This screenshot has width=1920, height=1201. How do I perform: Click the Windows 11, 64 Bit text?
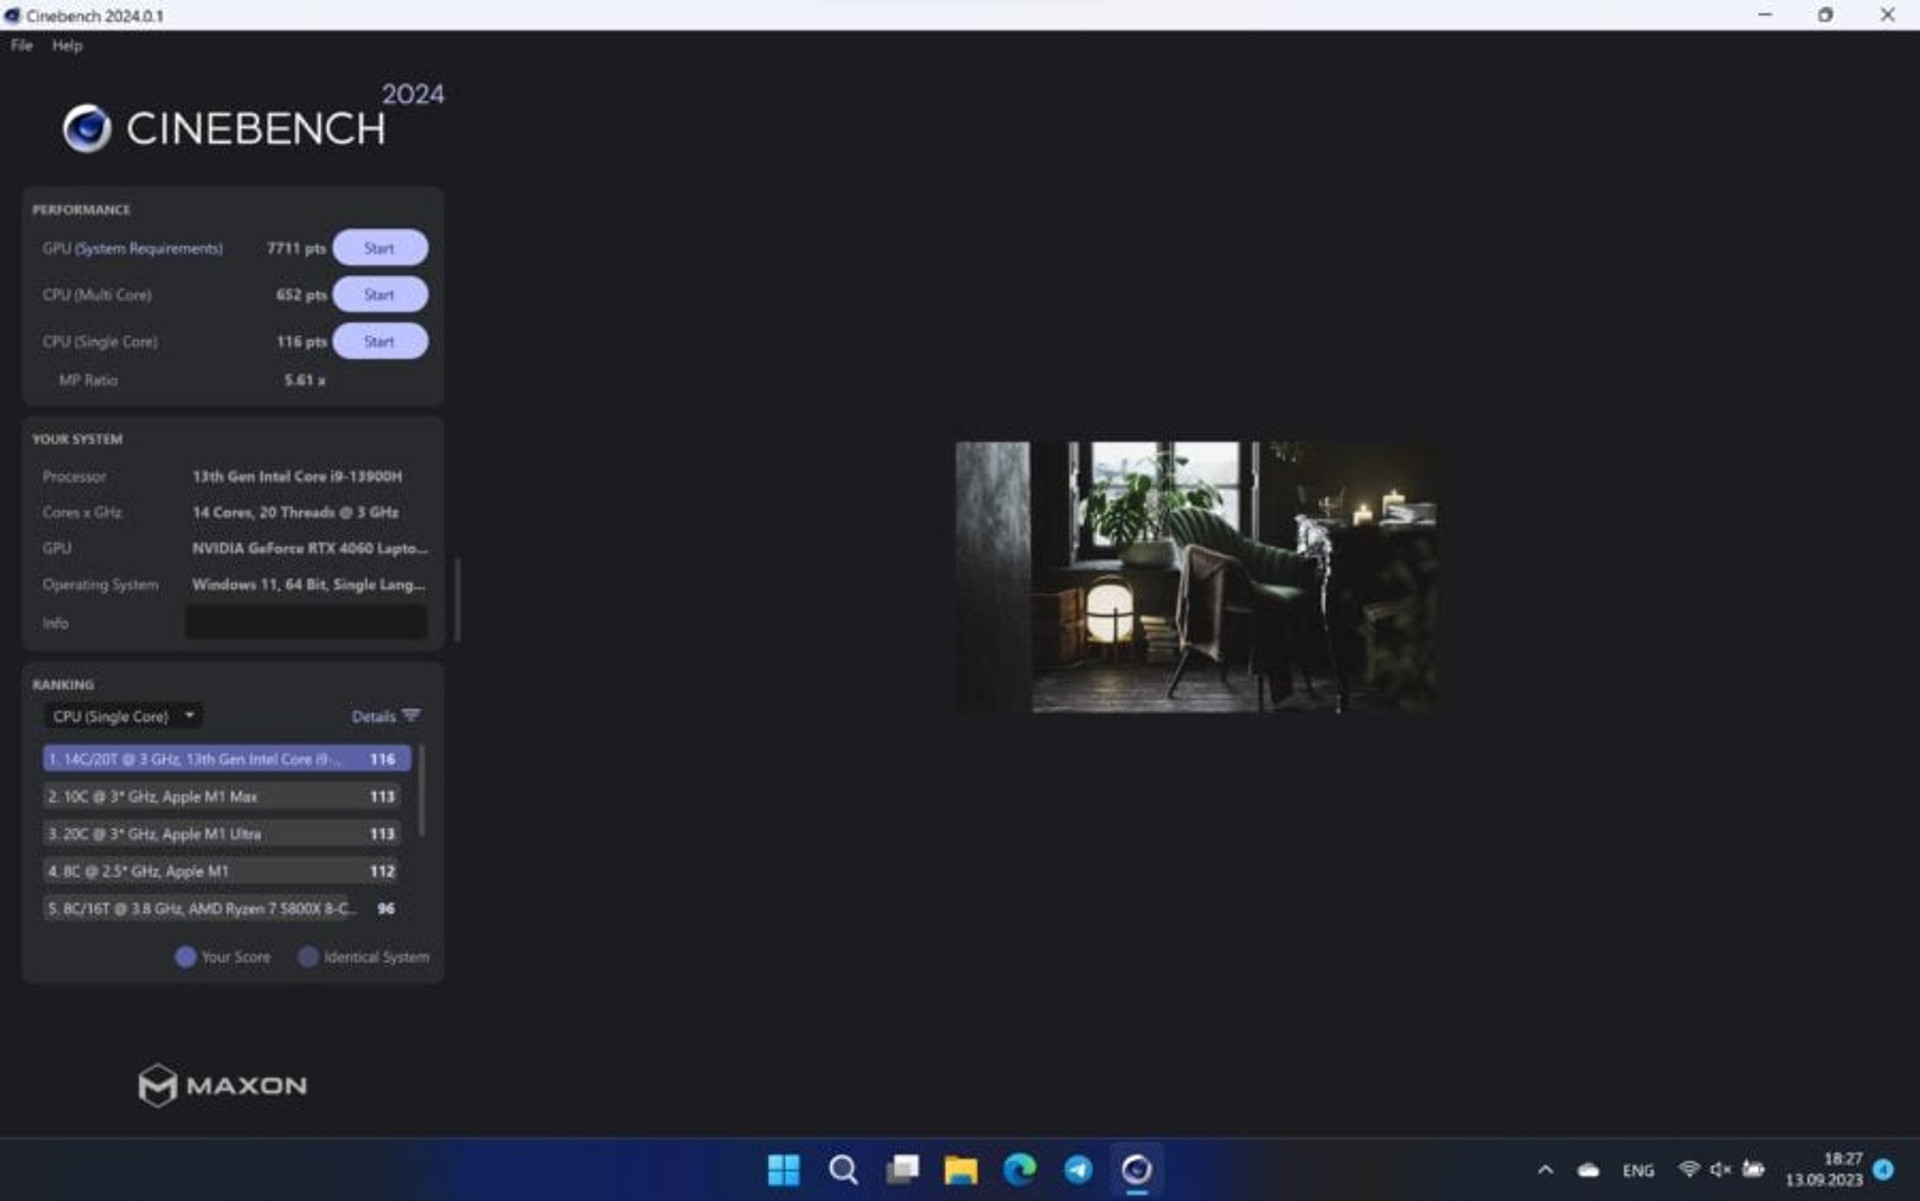click(308, 584)
